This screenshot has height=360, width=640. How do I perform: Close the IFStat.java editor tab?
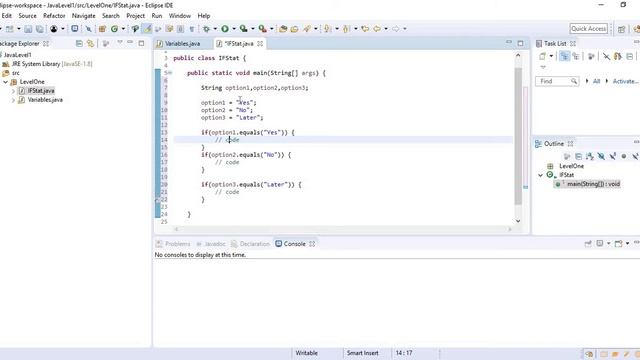coord(260,43)
